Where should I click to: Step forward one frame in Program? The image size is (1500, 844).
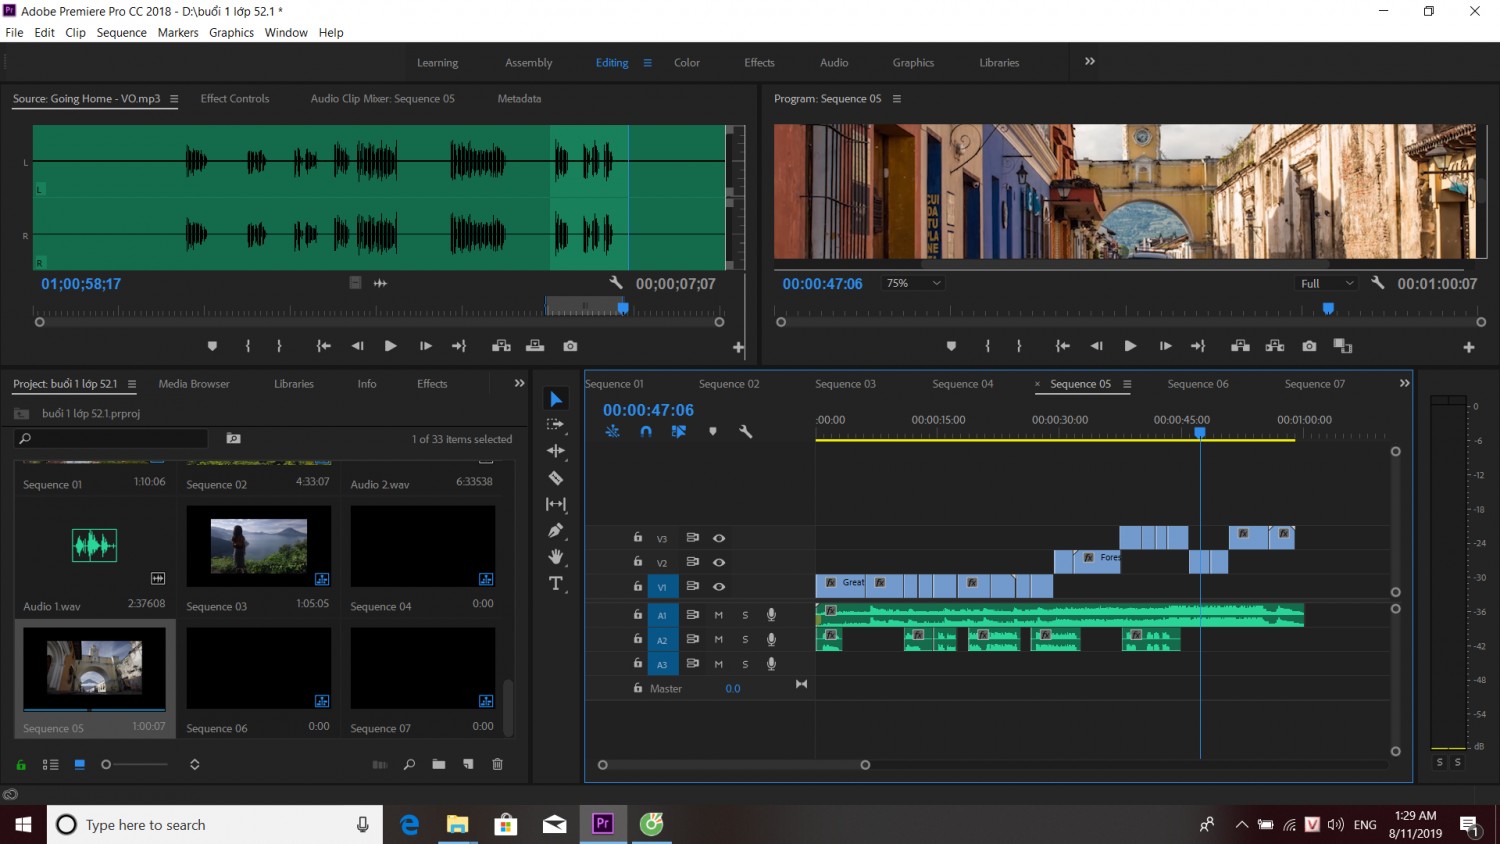tap(1165, 346)
